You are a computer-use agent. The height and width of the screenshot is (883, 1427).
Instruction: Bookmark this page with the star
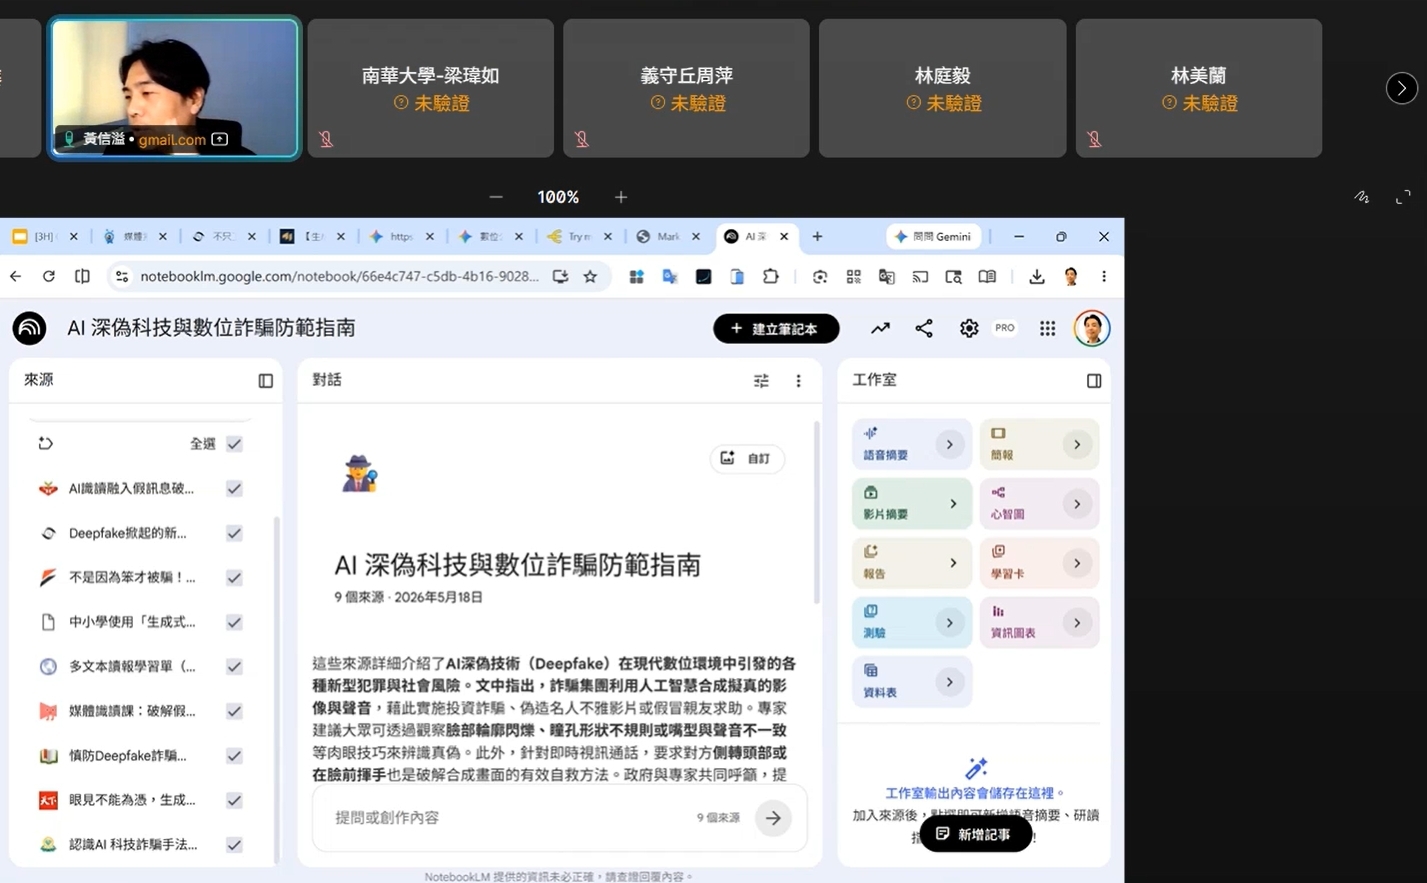[590, 277]
